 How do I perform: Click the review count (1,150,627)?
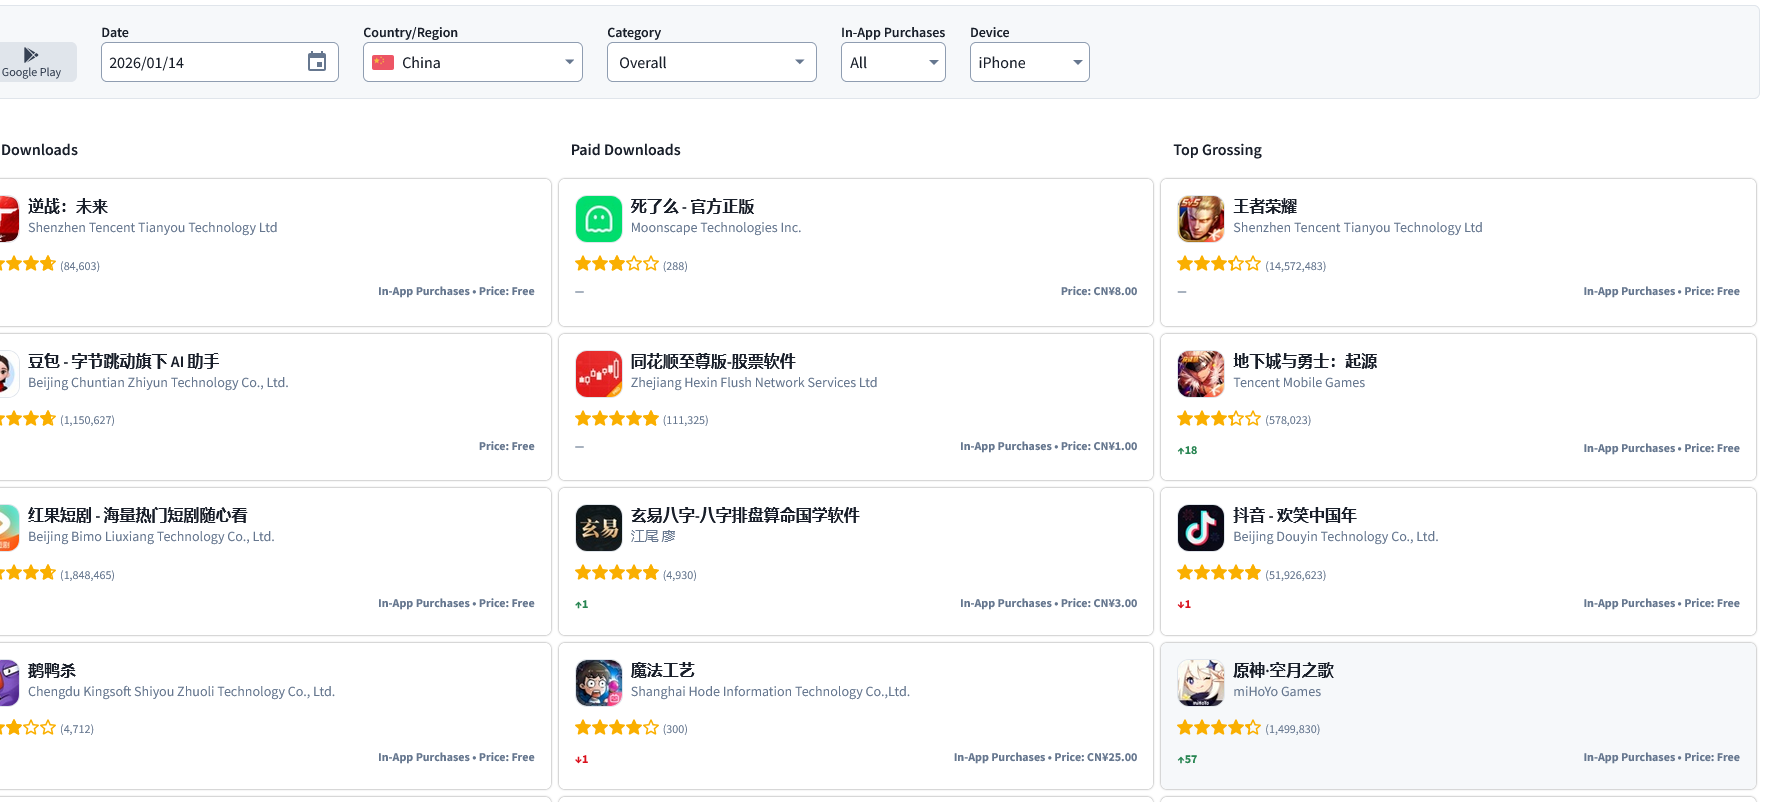coord(87,420)
